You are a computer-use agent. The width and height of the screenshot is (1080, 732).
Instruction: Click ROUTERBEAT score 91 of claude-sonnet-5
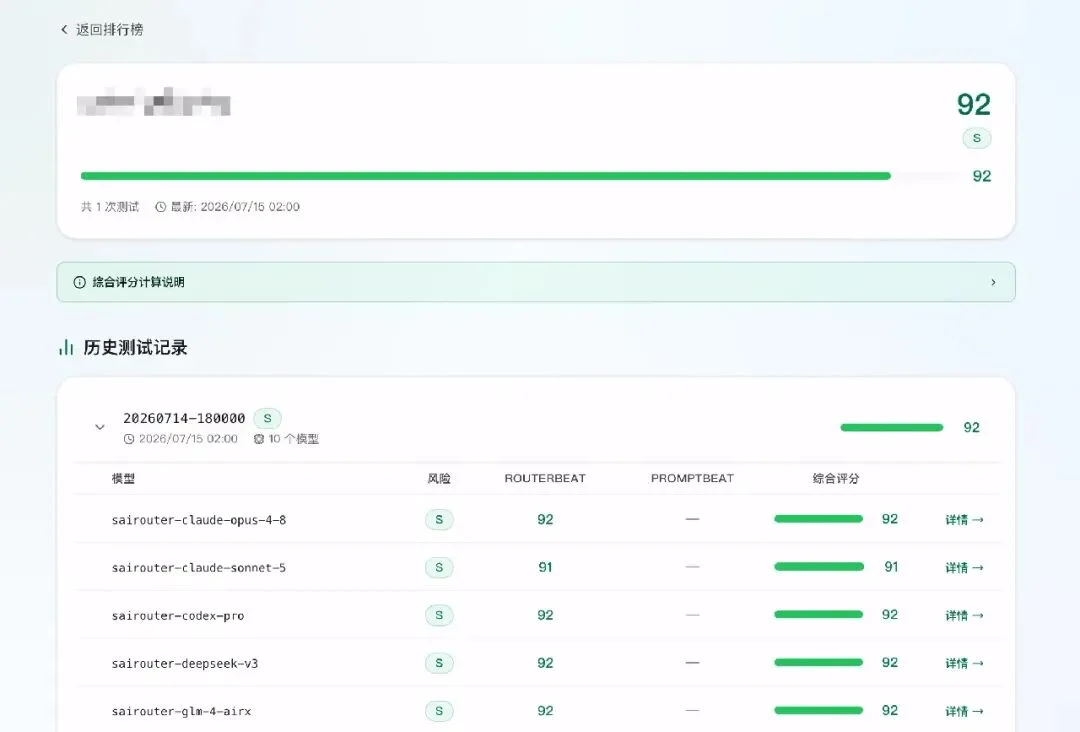pyautogui.click(x=545, y=567)
